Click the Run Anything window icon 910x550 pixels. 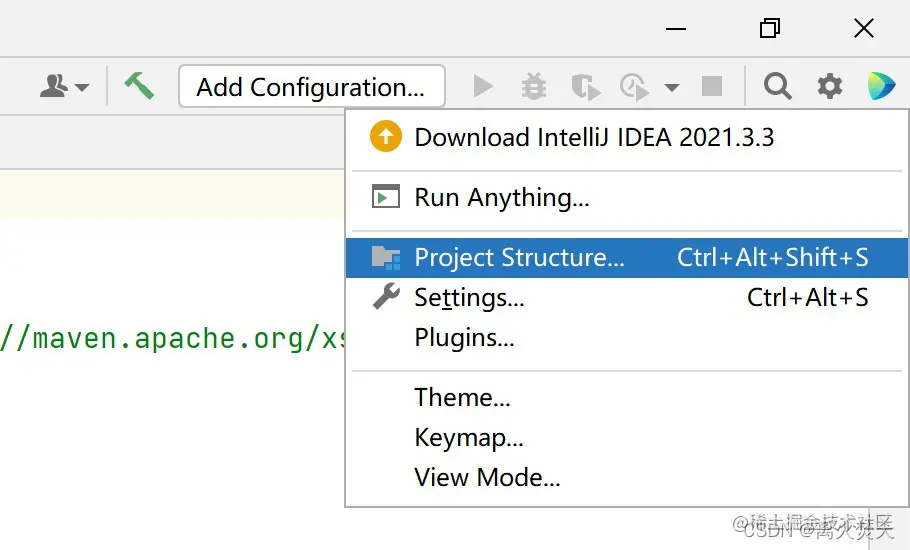(x=385, y=196)
